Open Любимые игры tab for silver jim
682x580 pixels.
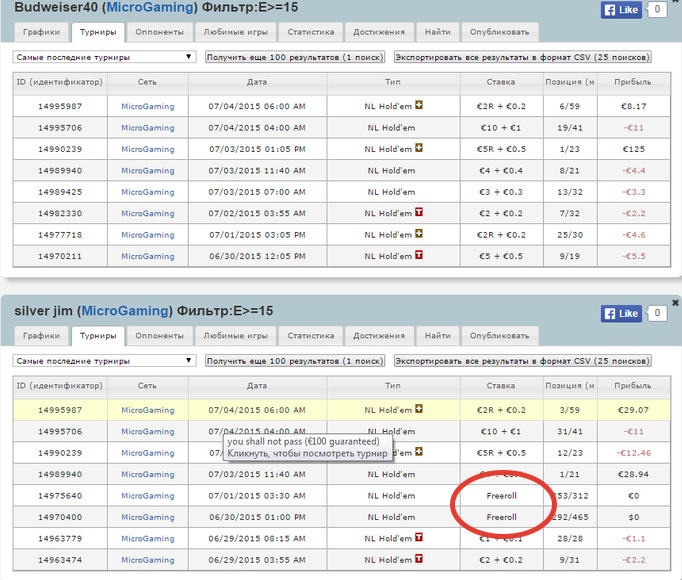tap(235, 336)
